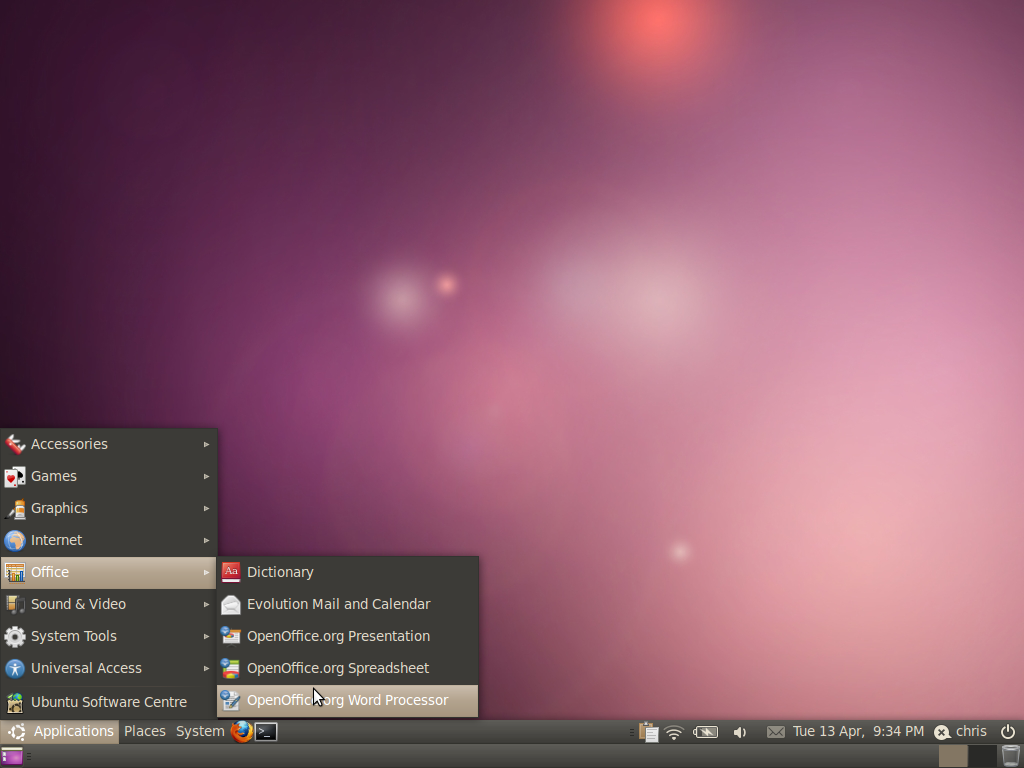Select the Universal Access text label
Image resolution: width=1024 pixels, height=768 pixels.
pyautogui.click(x=86, y=668)
